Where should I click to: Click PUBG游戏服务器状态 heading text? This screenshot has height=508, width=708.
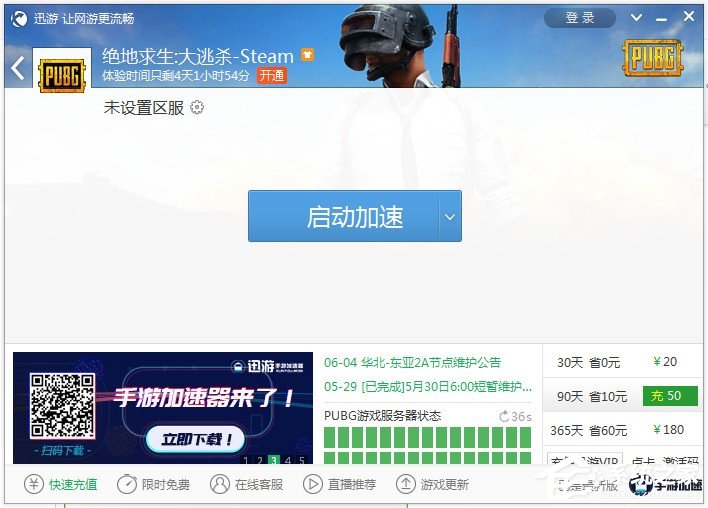coord(382,416)
